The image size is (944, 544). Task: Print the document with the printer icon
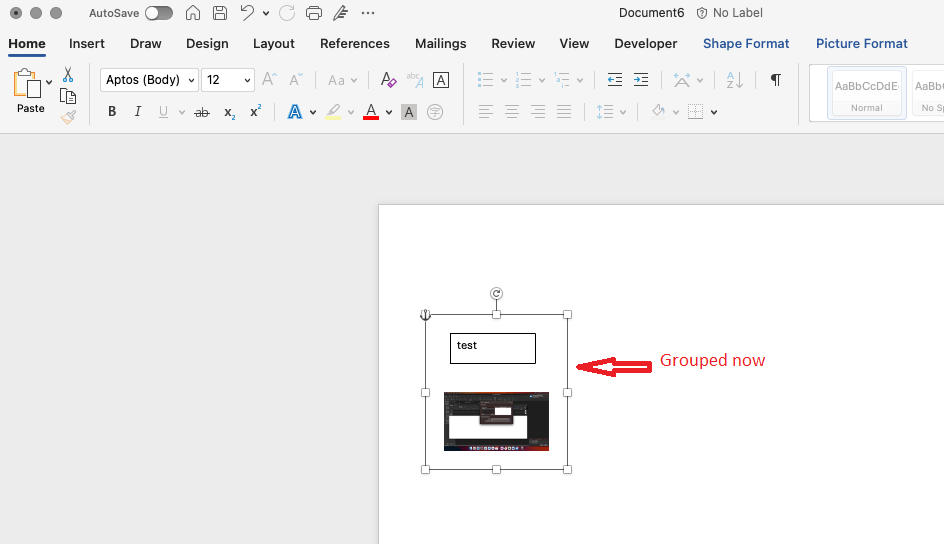coord(314,13)
